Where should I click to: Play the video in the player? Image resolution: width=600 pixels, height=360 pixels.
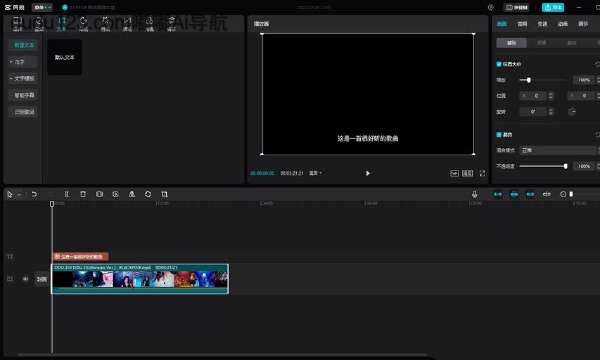(x=368, y=173)
